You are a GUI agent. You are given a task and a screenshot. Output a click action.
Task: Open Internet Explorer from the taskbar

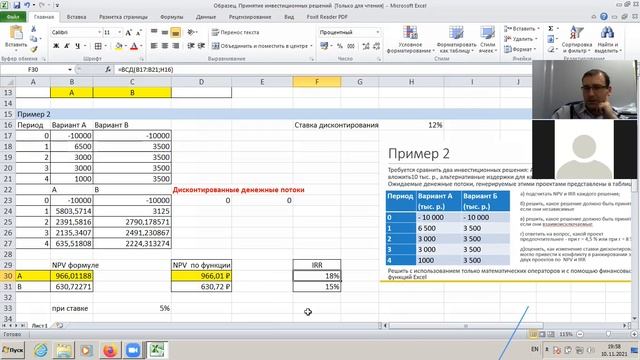40,350
